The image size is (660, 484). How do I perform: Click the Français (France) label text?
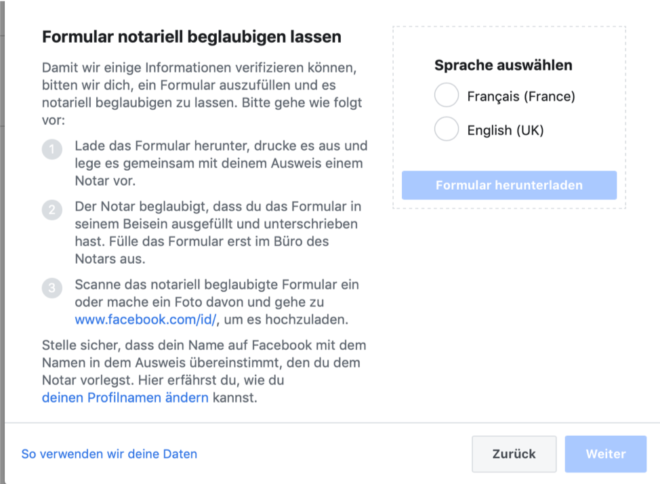click(x=521, y=96)
